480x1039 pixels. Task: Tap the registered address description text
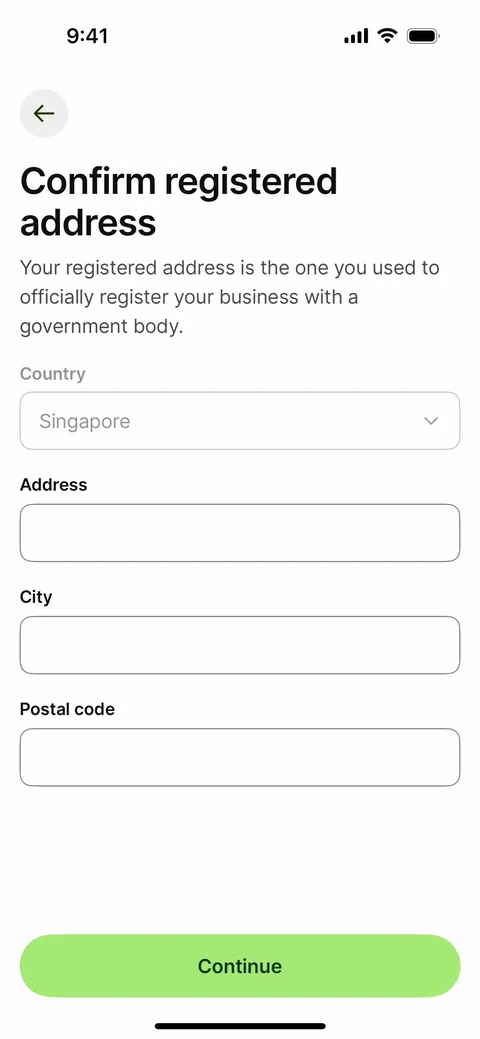229,298
